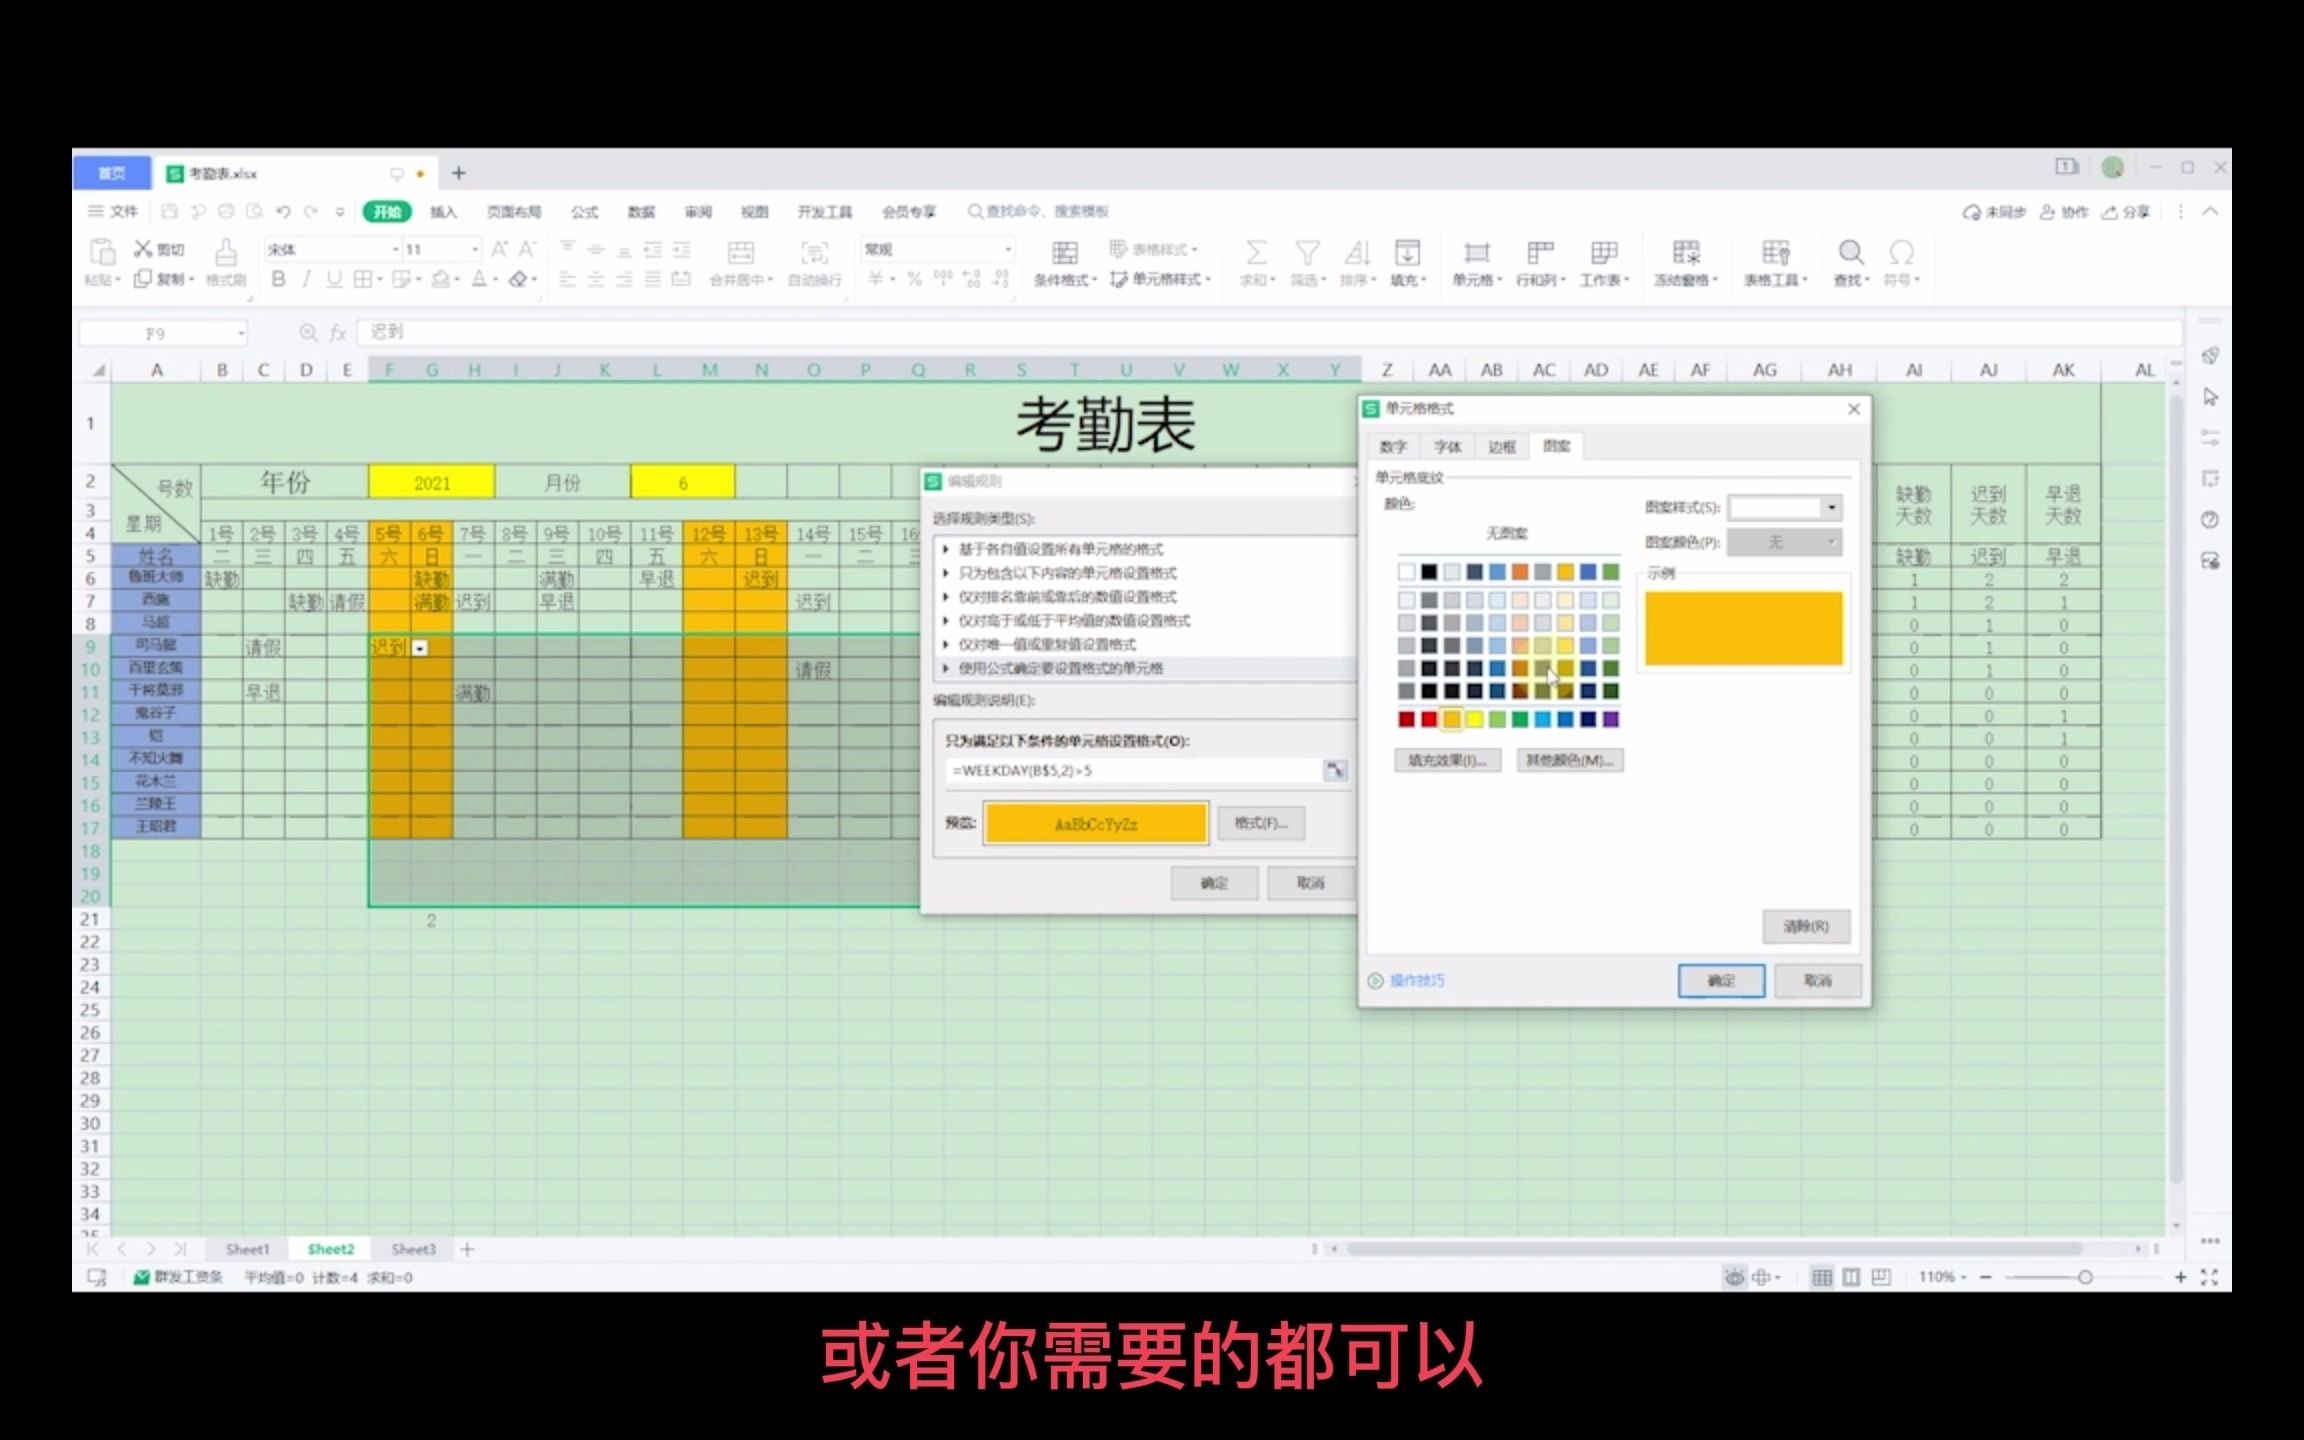Image resolution: width=2304 pixels, height=1440 pixels.
Task: Click the 排序 (Sort) icon
Action: tap(1357, 252)
